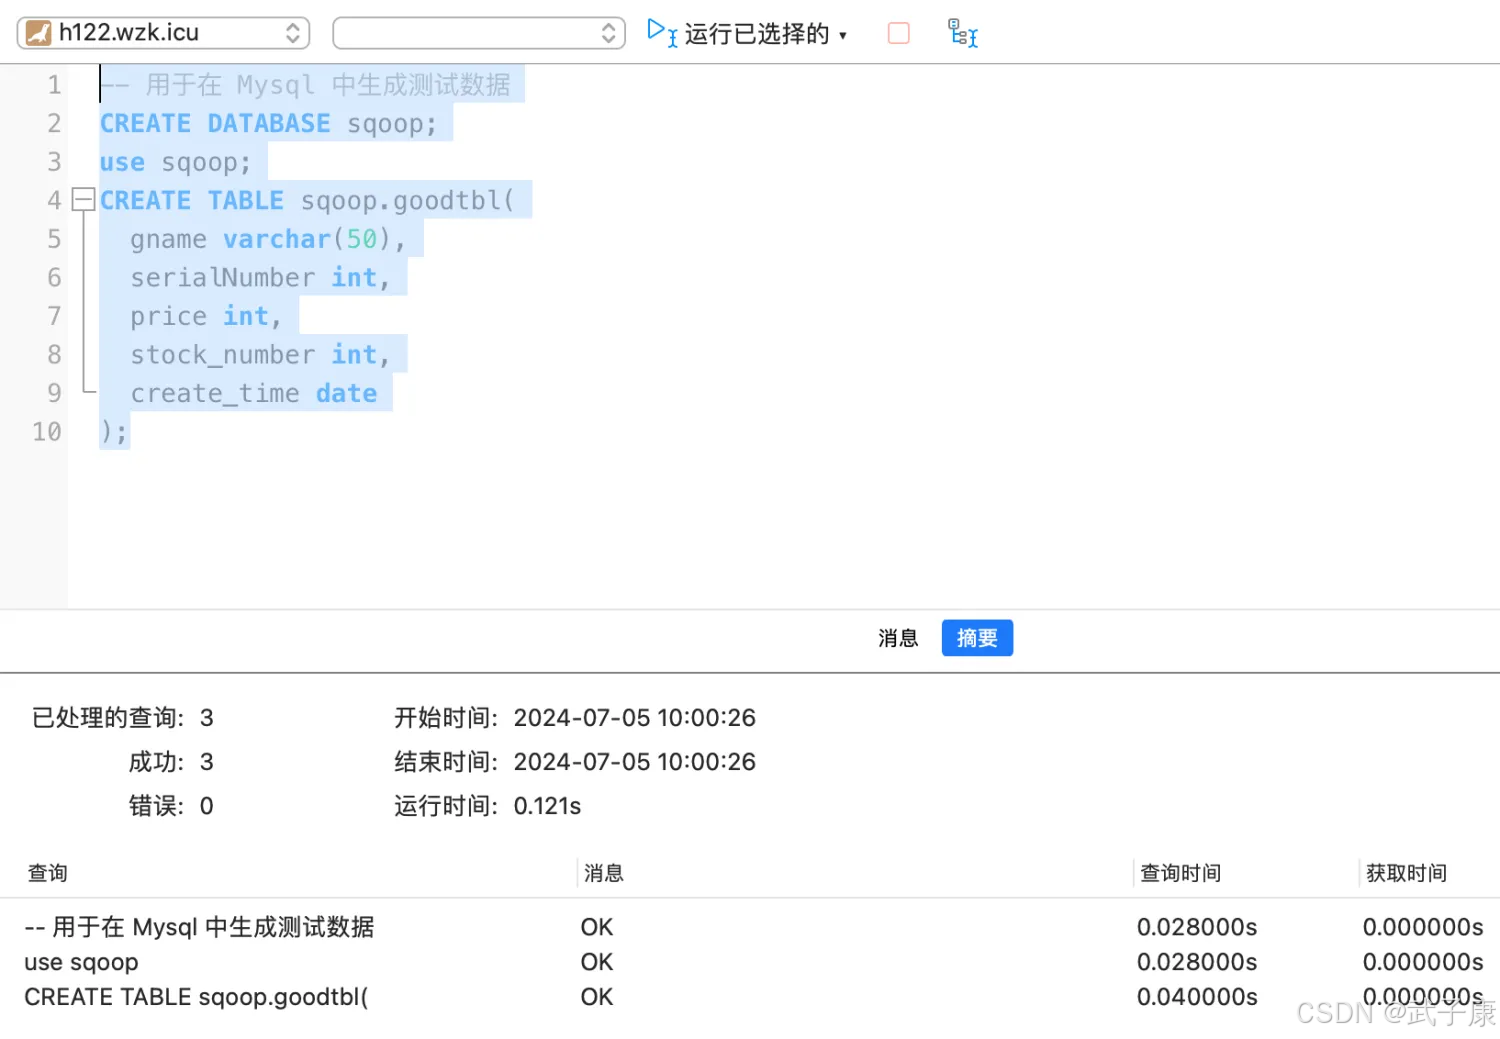Click 'stock_number' column name in editor
This screenshot has width=1500, height=1039.
coord(222,355)
